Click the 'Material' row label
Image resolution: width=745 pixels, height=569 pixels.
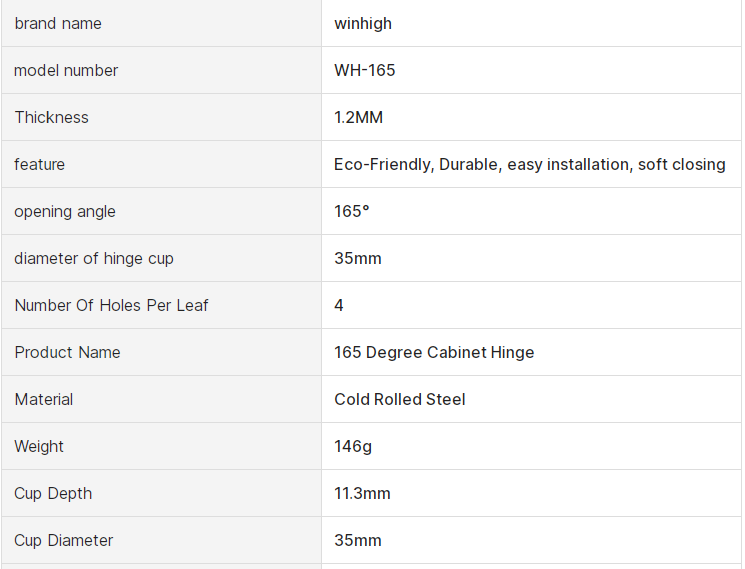(44, 399)
